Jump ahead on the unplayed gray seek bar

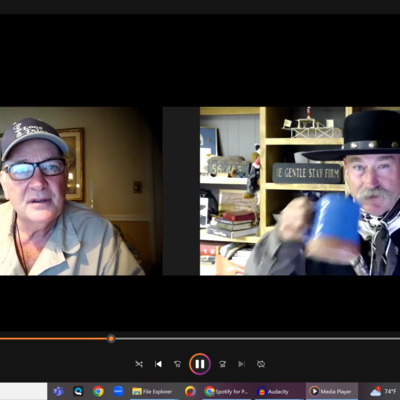pyautogui.click(x=257, y=339)
